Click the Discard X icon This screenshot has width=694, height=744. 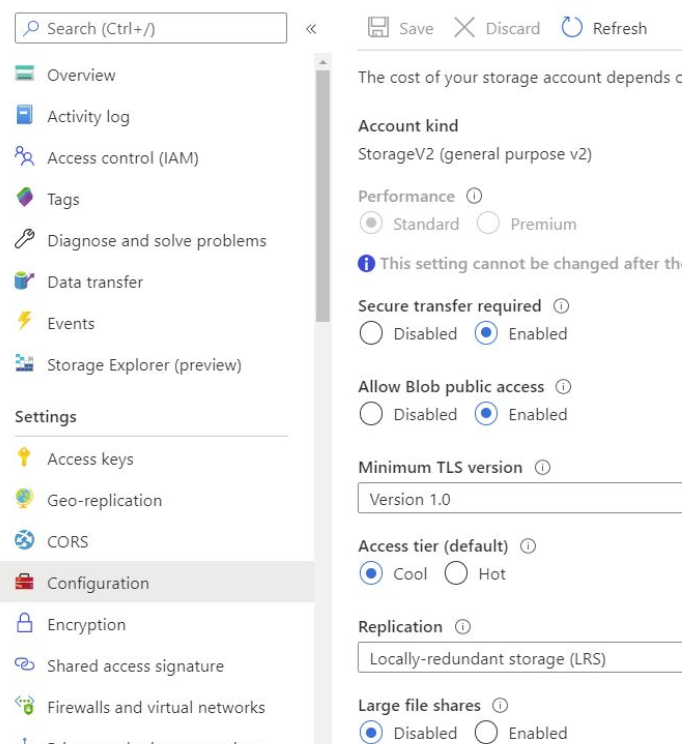coord(464,27)
